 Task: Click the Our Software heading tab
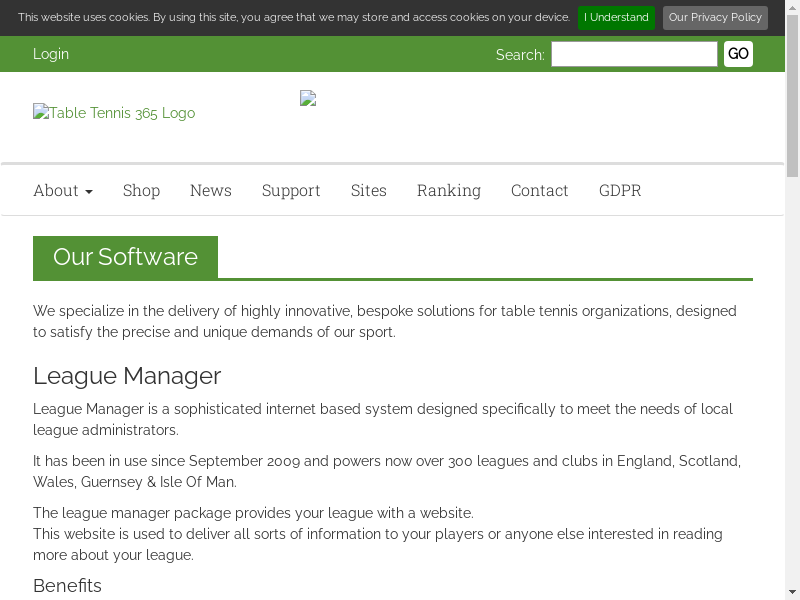(x=125, y=257)
